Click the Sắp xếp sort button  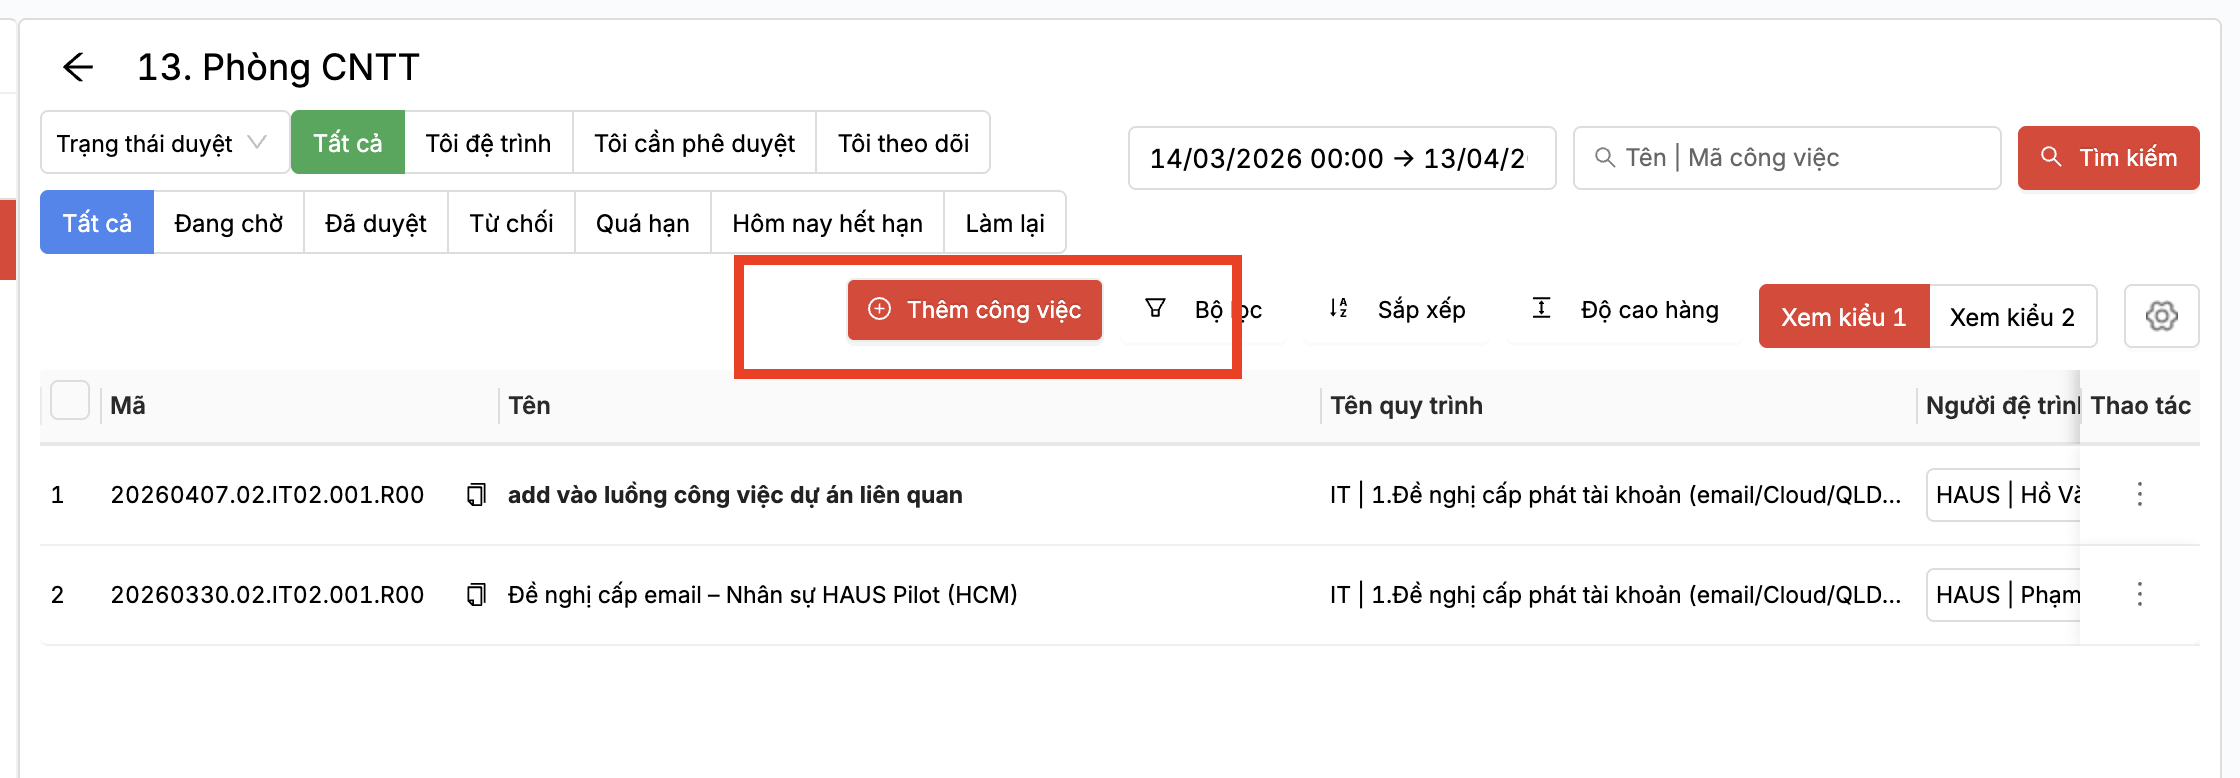coord(1397,310)
